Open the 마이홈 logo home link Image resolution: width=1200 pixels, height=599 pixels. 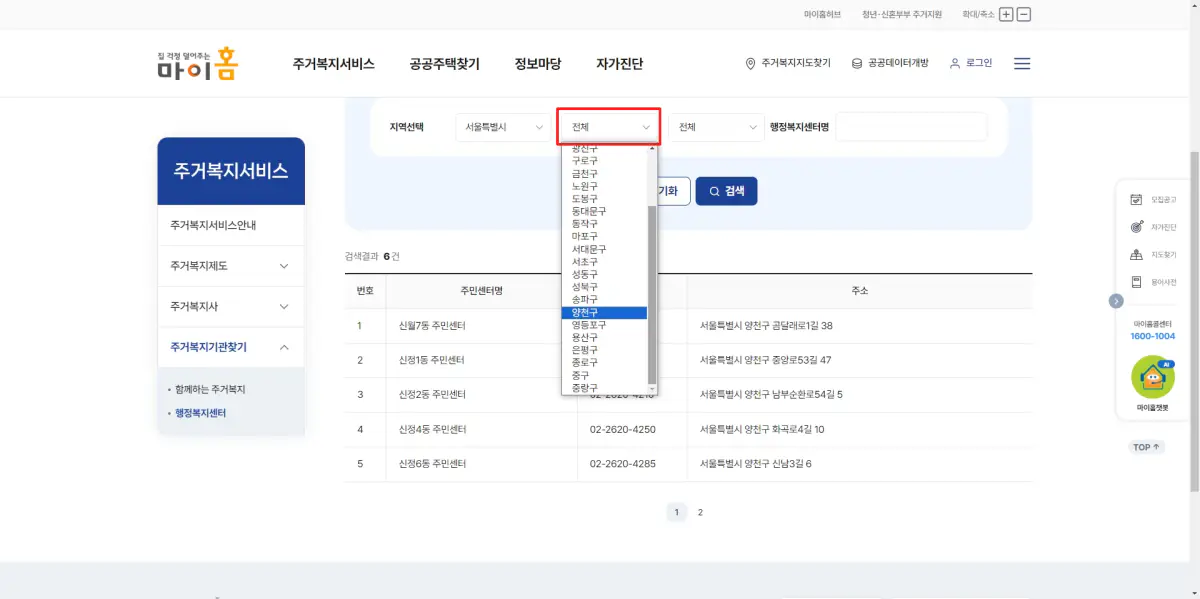coord(197,63)
